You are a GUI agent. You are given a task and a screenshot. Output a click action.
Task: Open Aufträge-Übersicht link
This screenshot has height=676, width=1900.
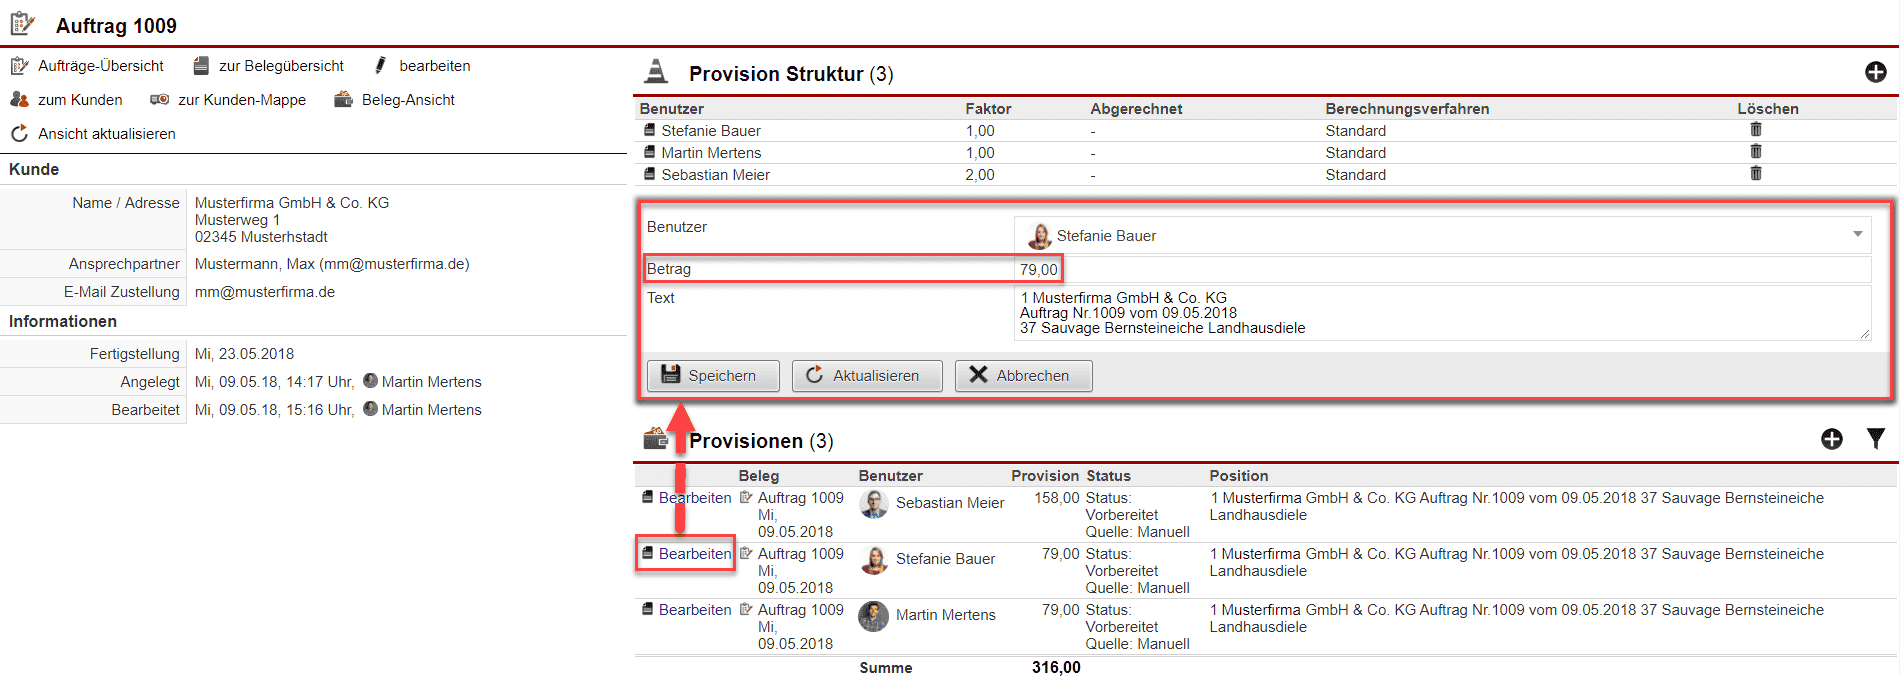coord(101,66)
